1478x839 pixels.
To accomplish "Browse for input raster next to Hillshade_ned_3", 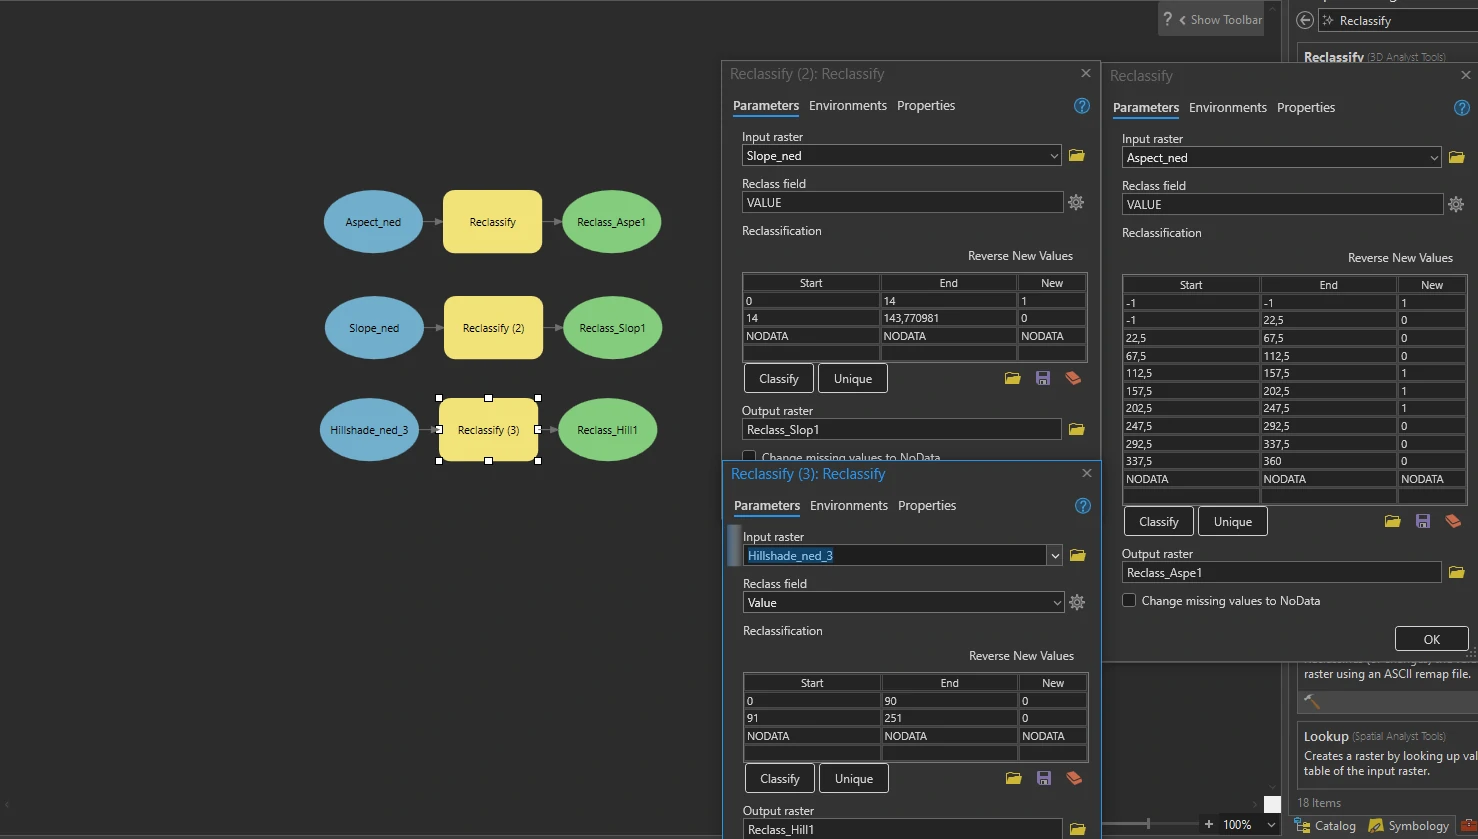I will point(1078,555).
